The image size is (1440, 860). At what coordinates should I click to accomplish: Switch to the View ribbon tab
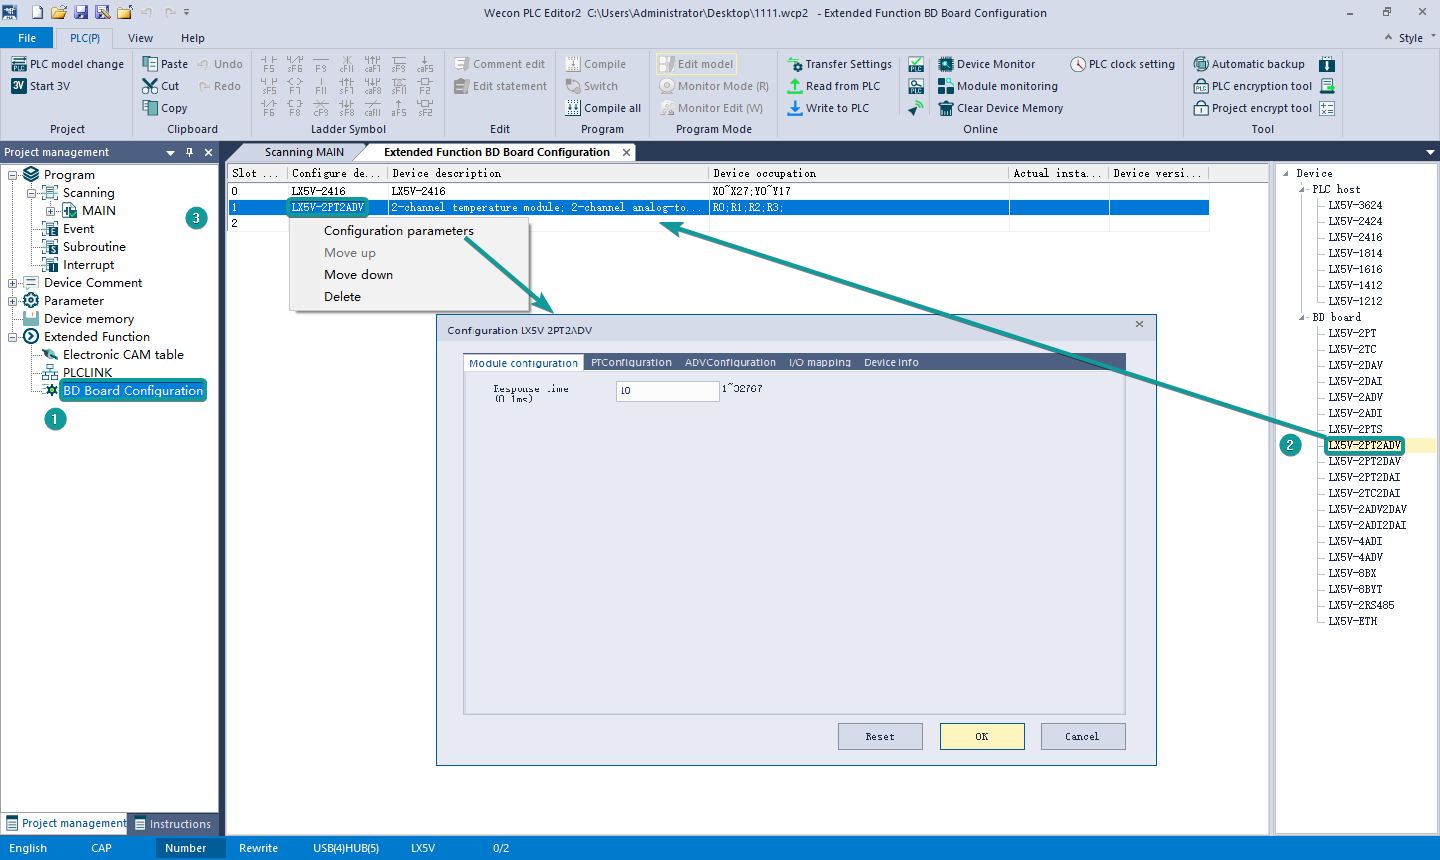(140, 38)
